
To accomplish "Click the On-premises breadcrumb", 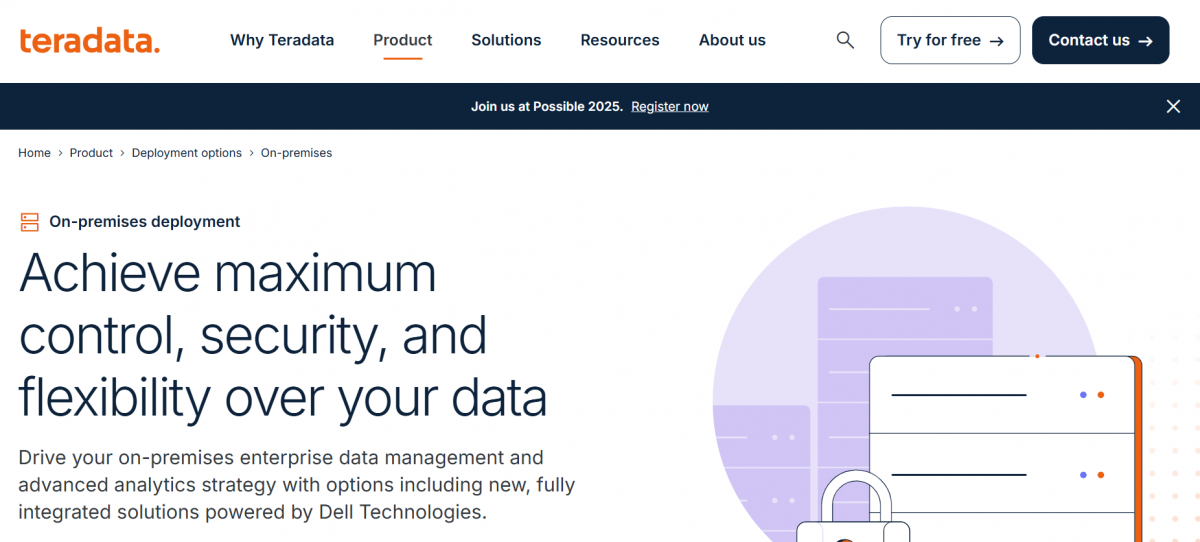I will [x=296, y=153].
